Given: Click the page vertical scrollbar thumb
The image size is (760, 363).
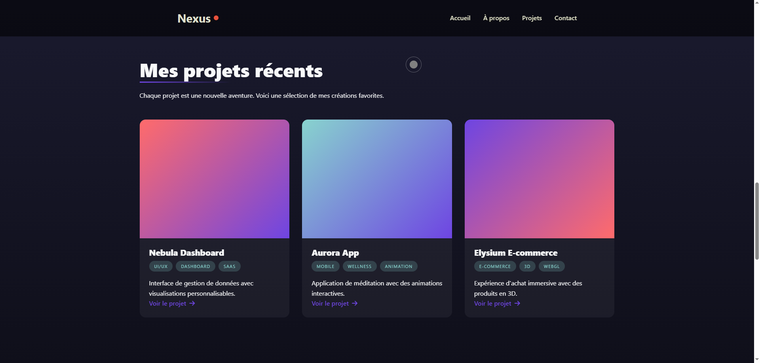Looking at the screenshot, I should 757,221.
